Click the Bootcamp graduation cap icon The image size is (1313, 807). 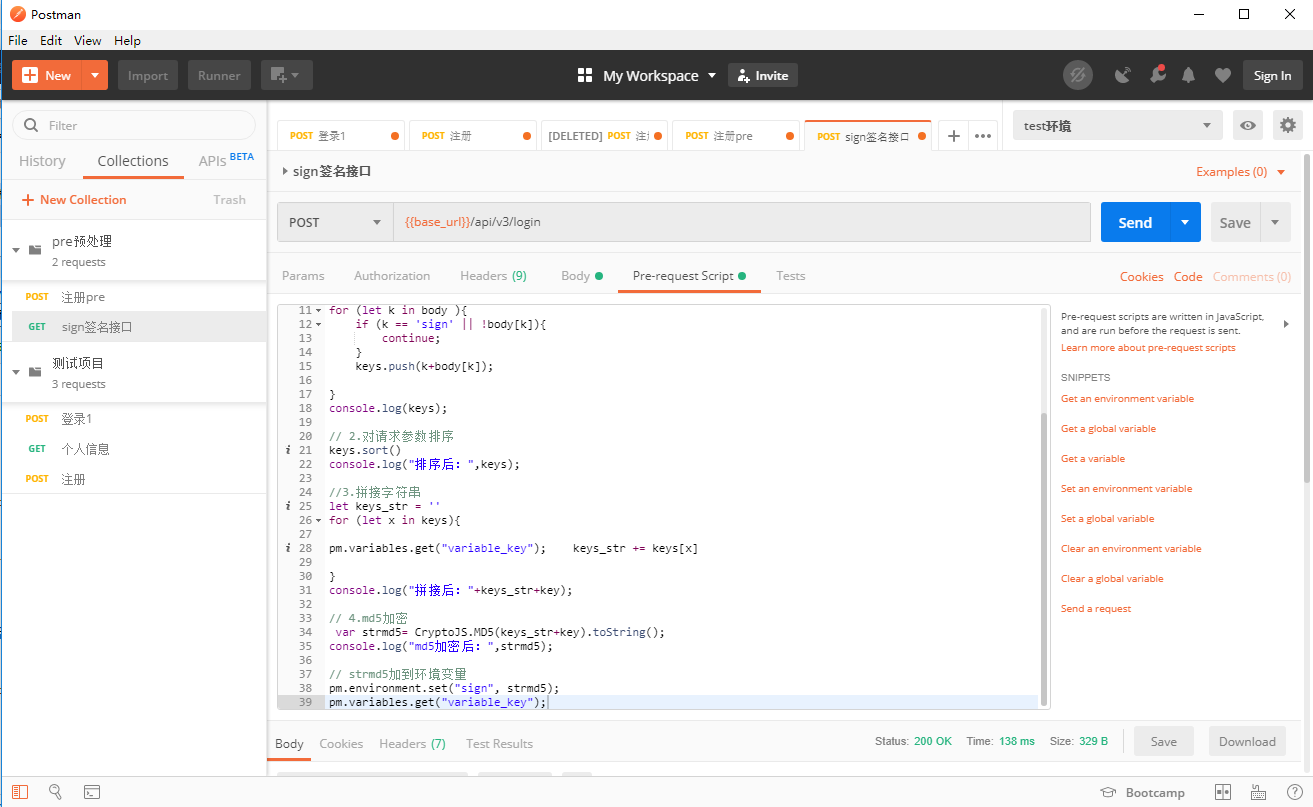pos(1108,792)
